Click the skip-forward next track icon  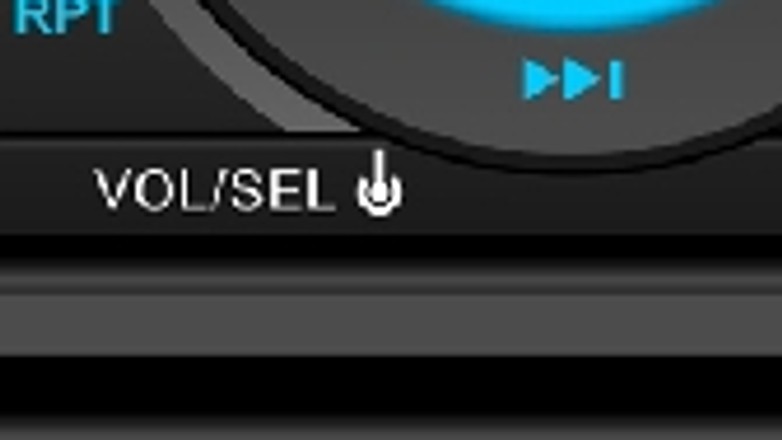click(573, 80)
